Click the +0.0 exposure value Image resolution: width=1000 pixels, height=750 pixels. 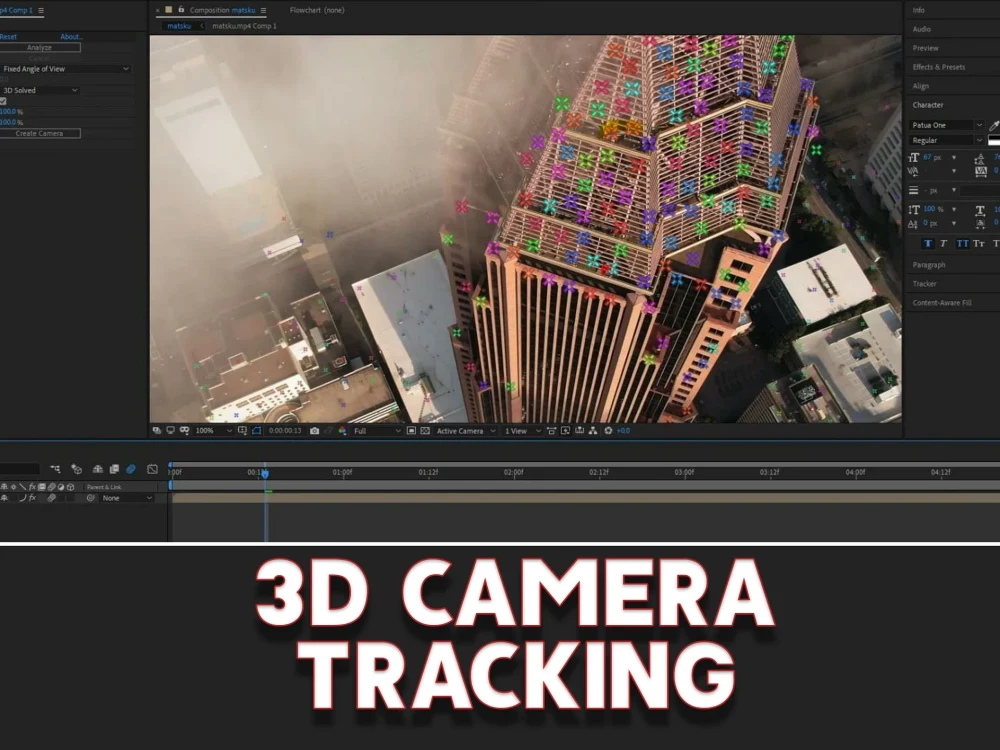623,431
